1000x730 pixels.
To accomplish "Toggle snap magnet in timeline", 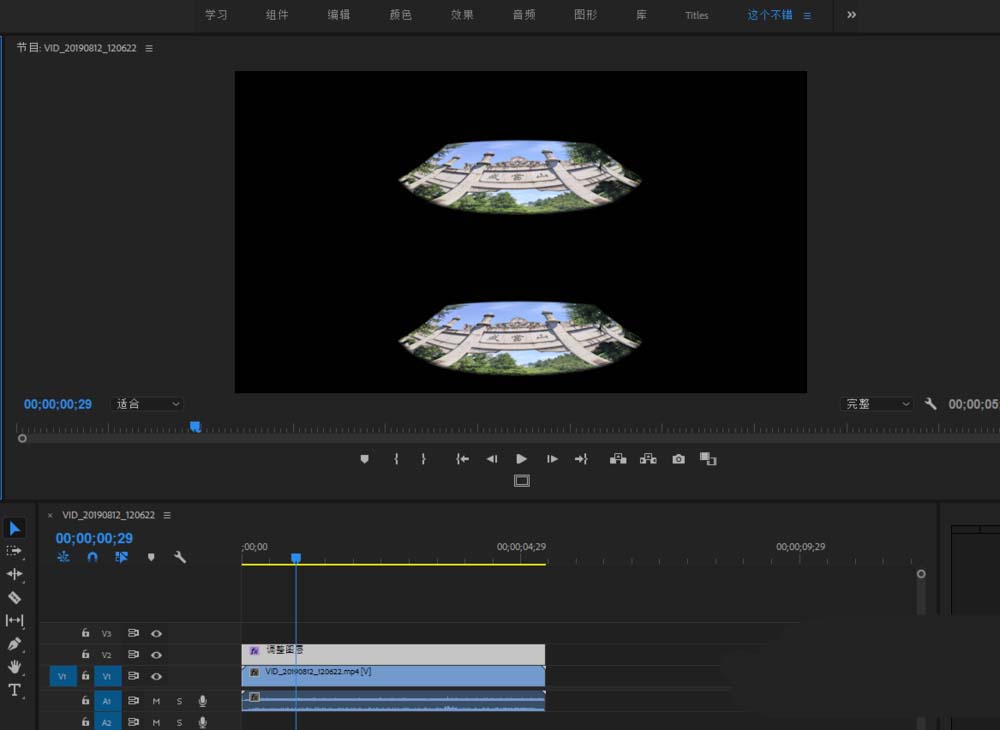I will (x=92, y=557).
